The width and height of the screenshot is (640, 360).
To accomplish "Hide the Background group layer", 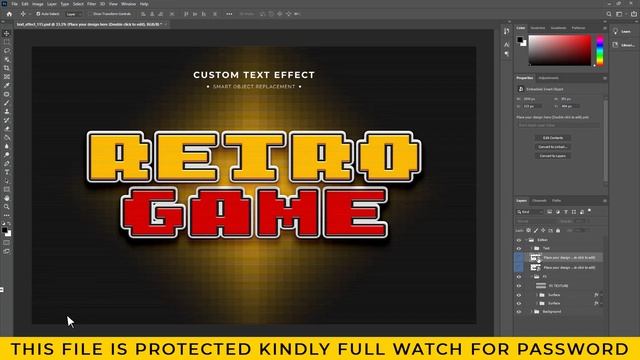I will 519,312.
